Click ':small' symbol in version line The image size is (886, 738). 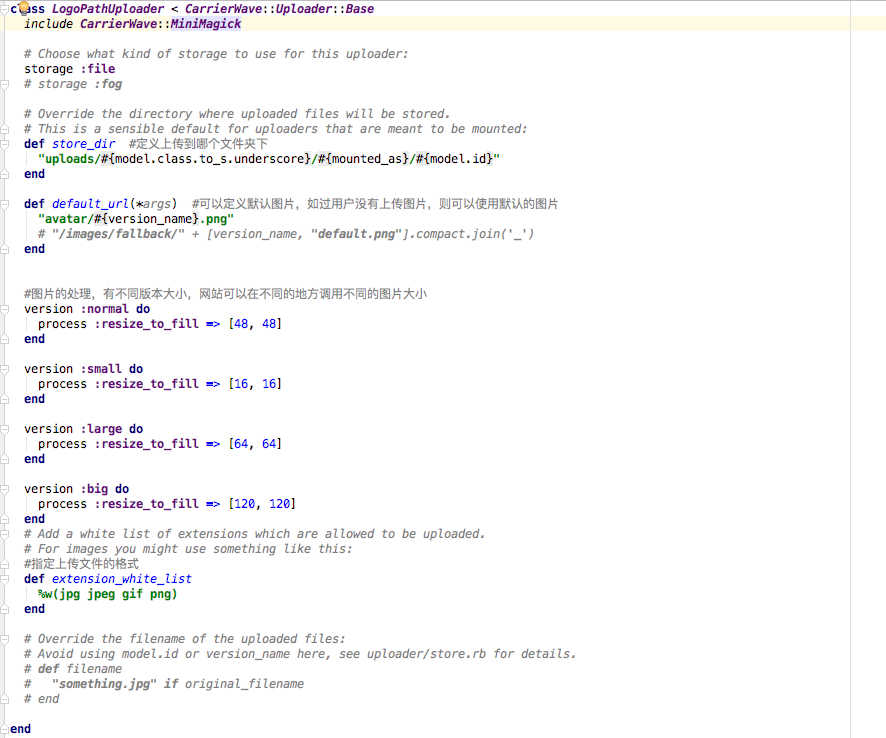coord(101,369)
